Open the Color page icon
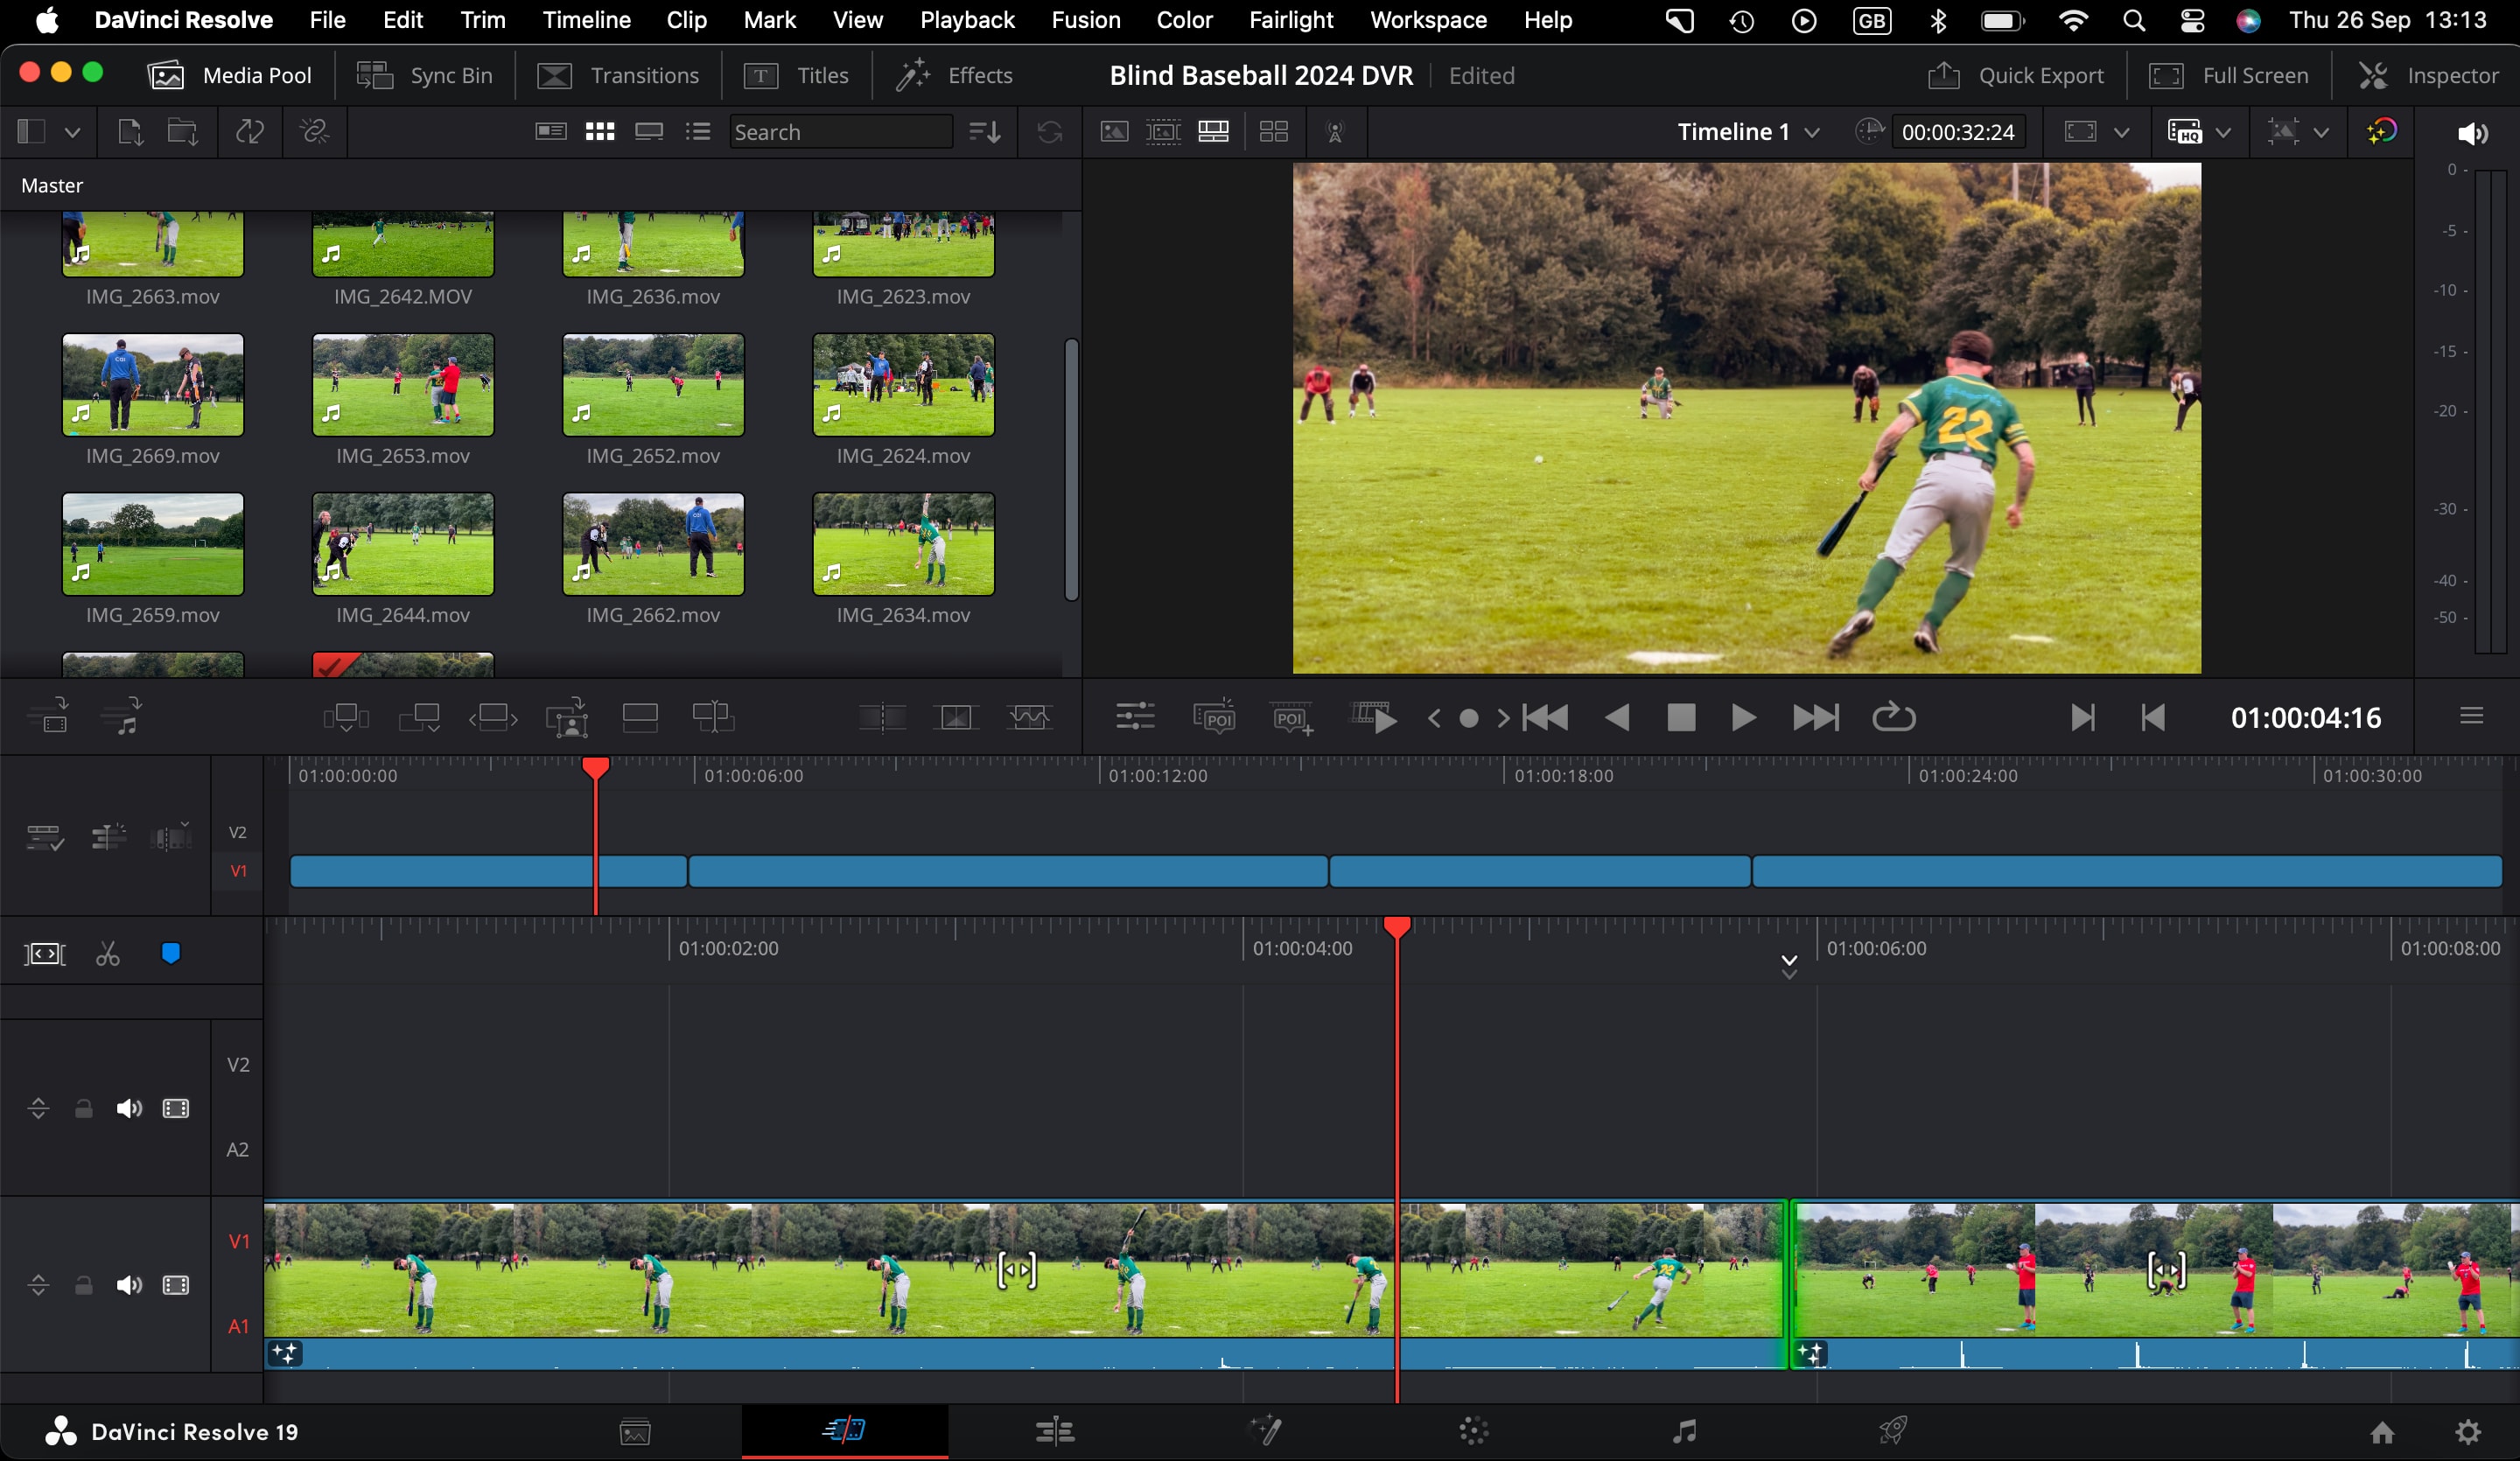 pyautogui.click(x=1474, y=1431)
